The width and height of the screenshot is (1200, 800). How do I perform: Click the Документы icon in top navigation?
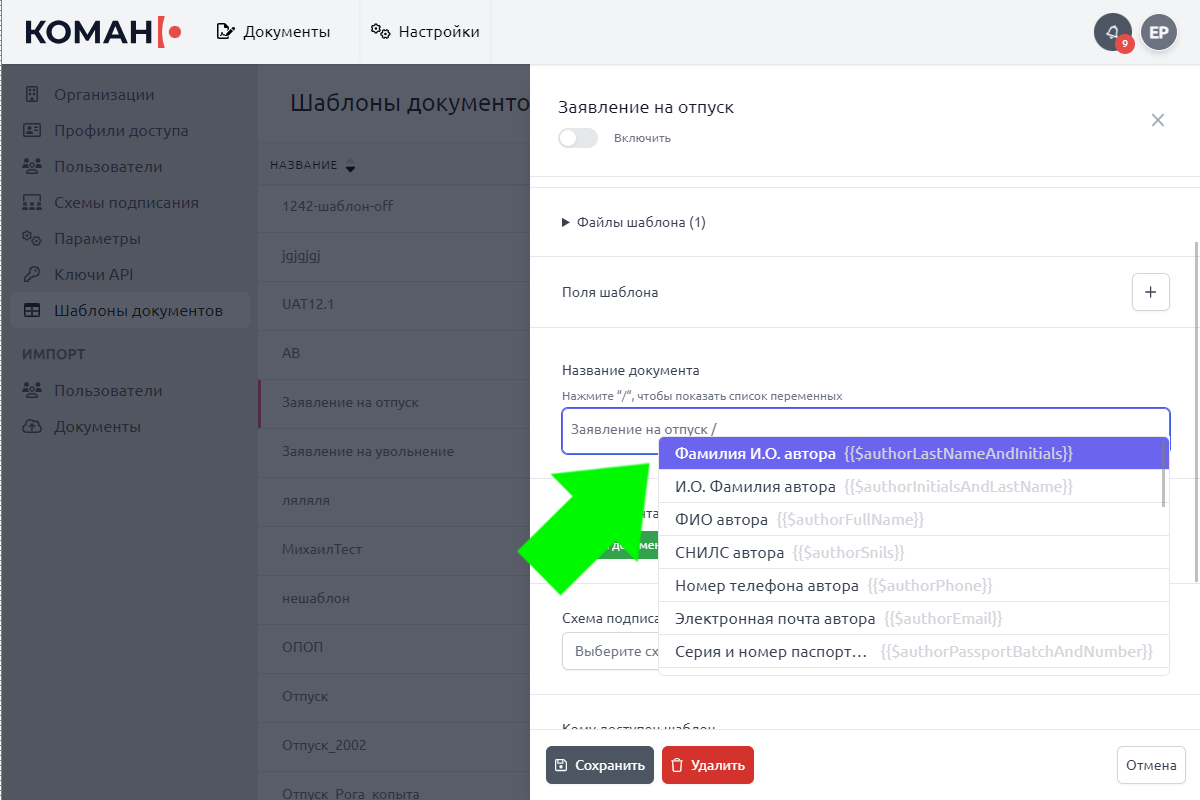[x=226, y=32]
